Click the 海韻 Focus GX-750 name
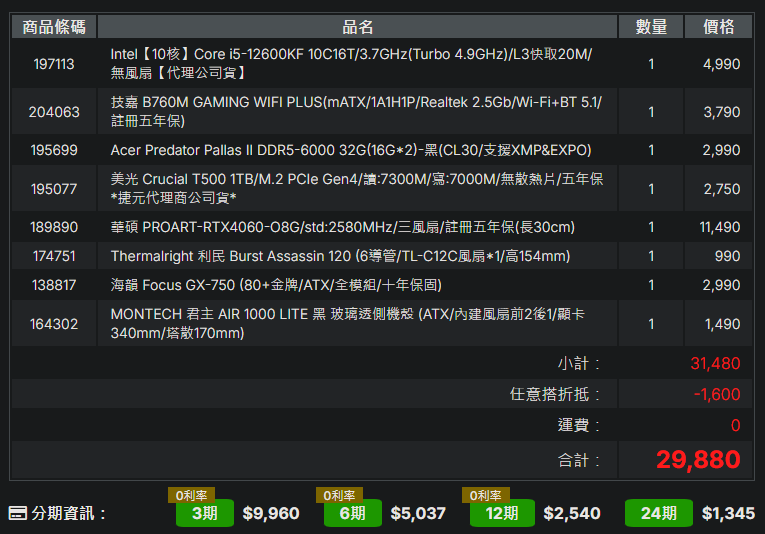 (276, 285)
